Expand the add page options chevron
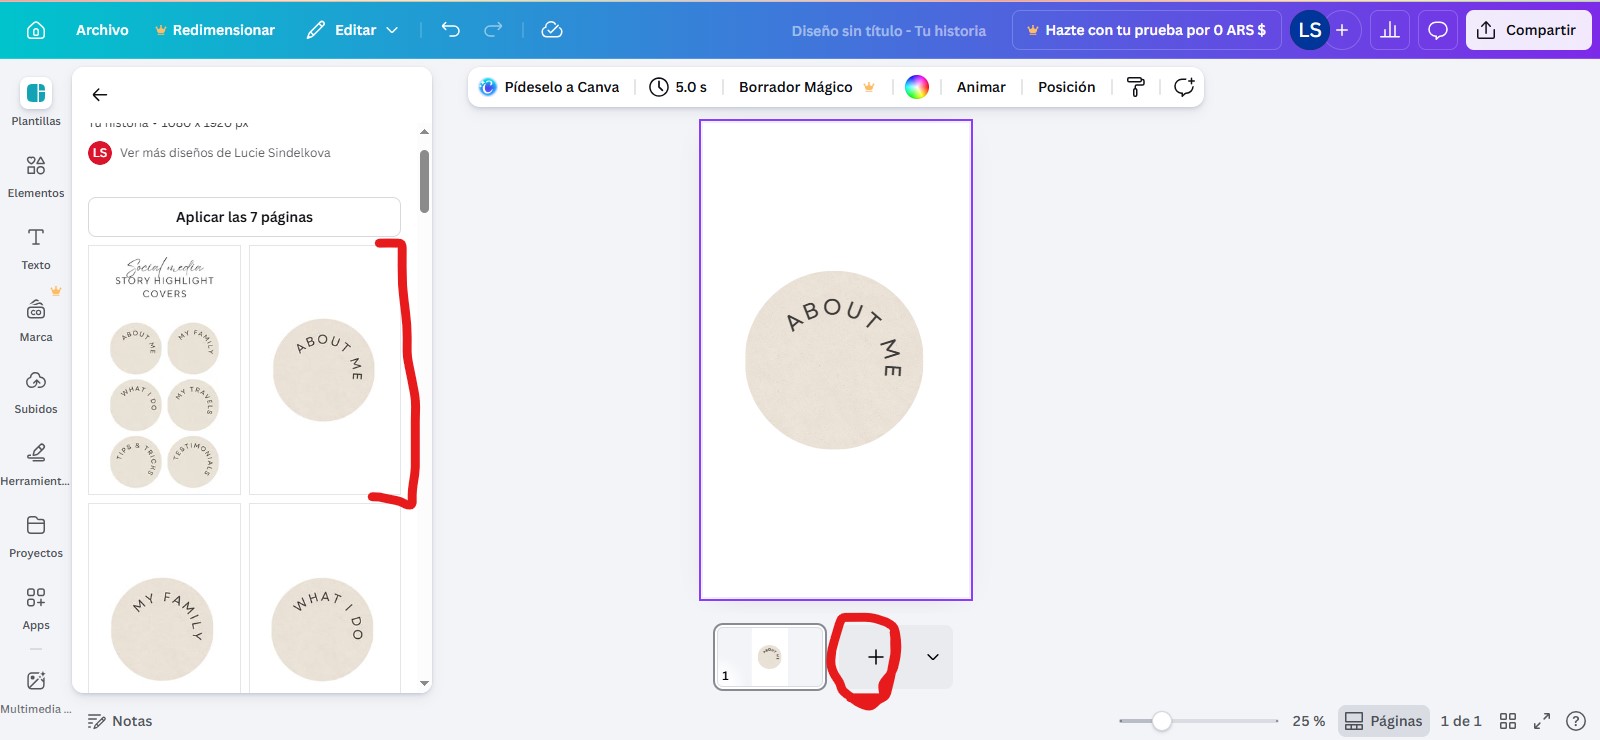This screenshot has width=1600, height=740. (x=933, y=657)
